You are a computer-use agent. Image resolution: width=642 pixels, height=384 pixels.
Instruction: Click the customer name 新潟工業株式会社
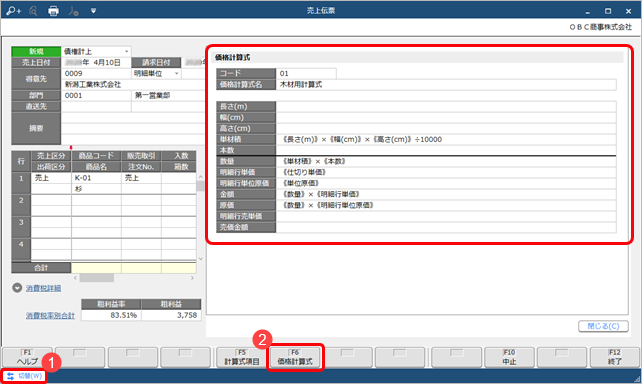coord(93,84)
